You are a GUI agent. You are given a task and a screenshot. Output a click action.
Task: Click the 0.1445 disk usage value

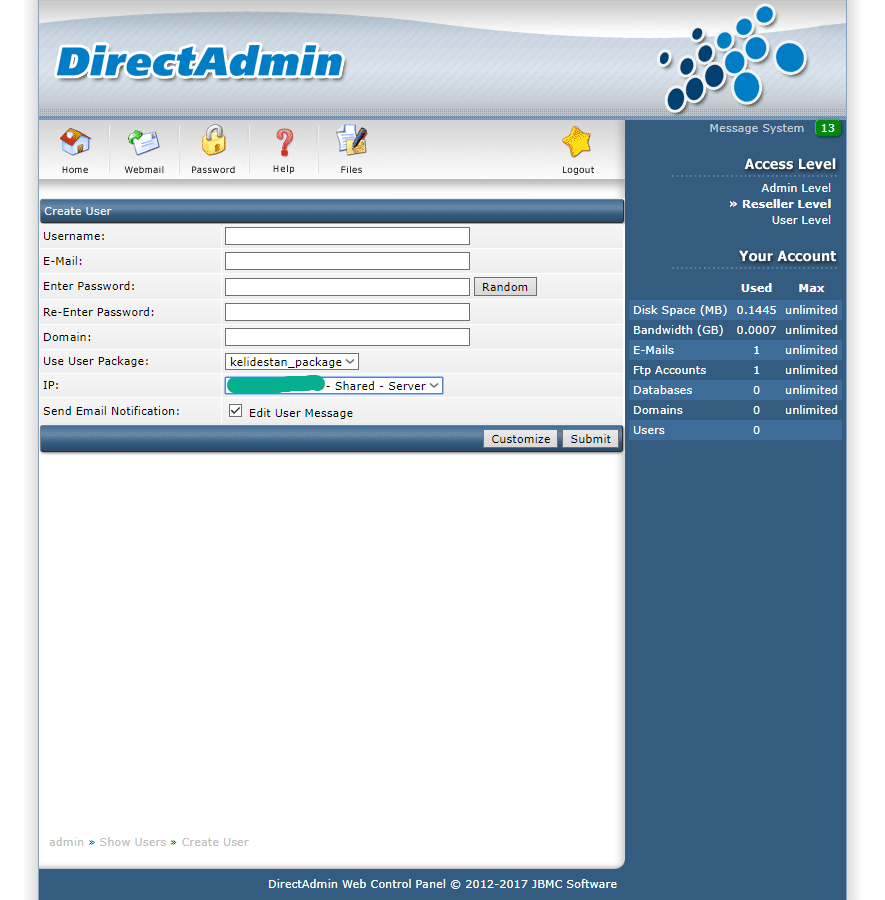pyautogui.click(x=756, y=310)
